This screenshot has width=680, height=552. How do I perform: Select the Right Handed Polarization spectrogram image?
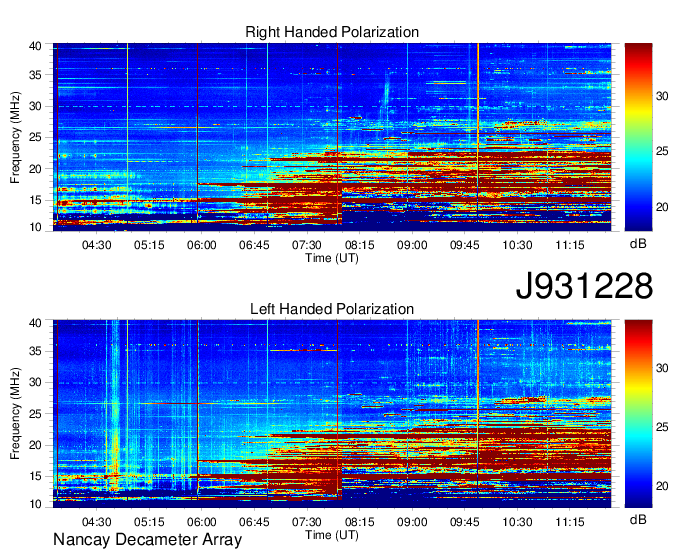[x=332, y=137]
